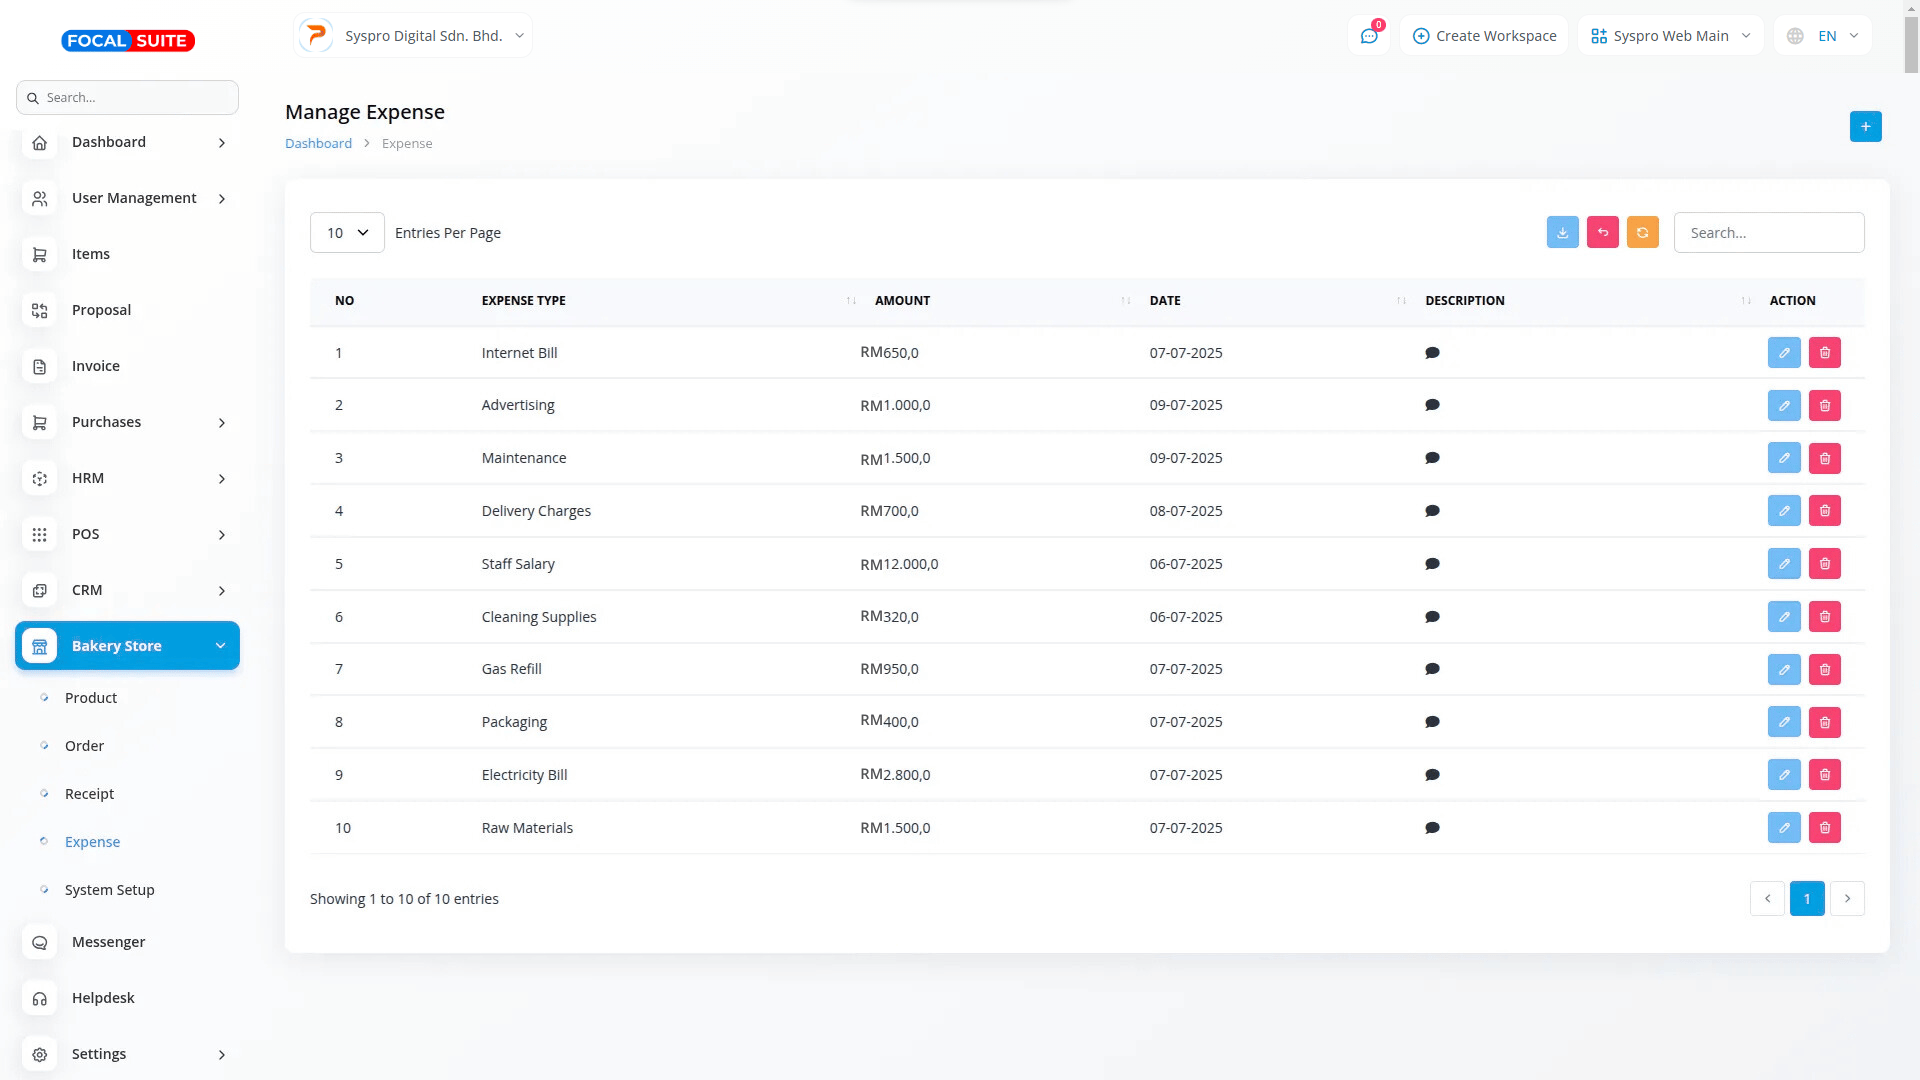Open Receipt in the Bakery Store submenu
The height and width of the screenshot is (1080, 1920).
pos(89,794)
